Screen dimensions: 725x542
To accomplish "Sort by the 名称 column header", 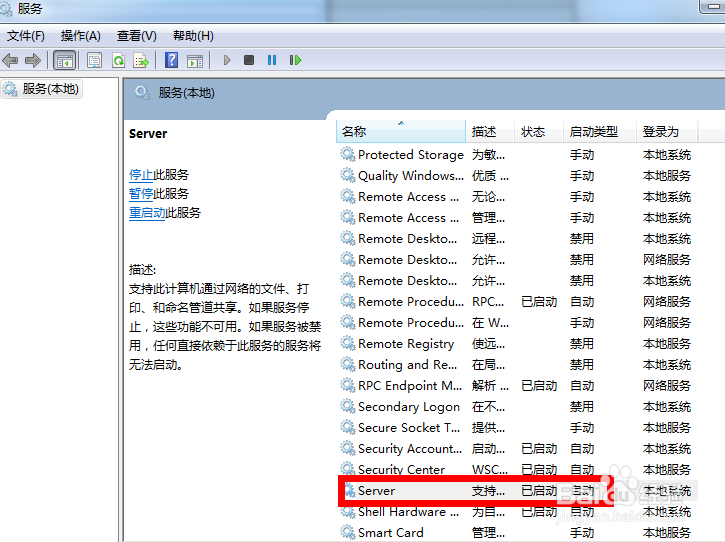I will [400, 131].
